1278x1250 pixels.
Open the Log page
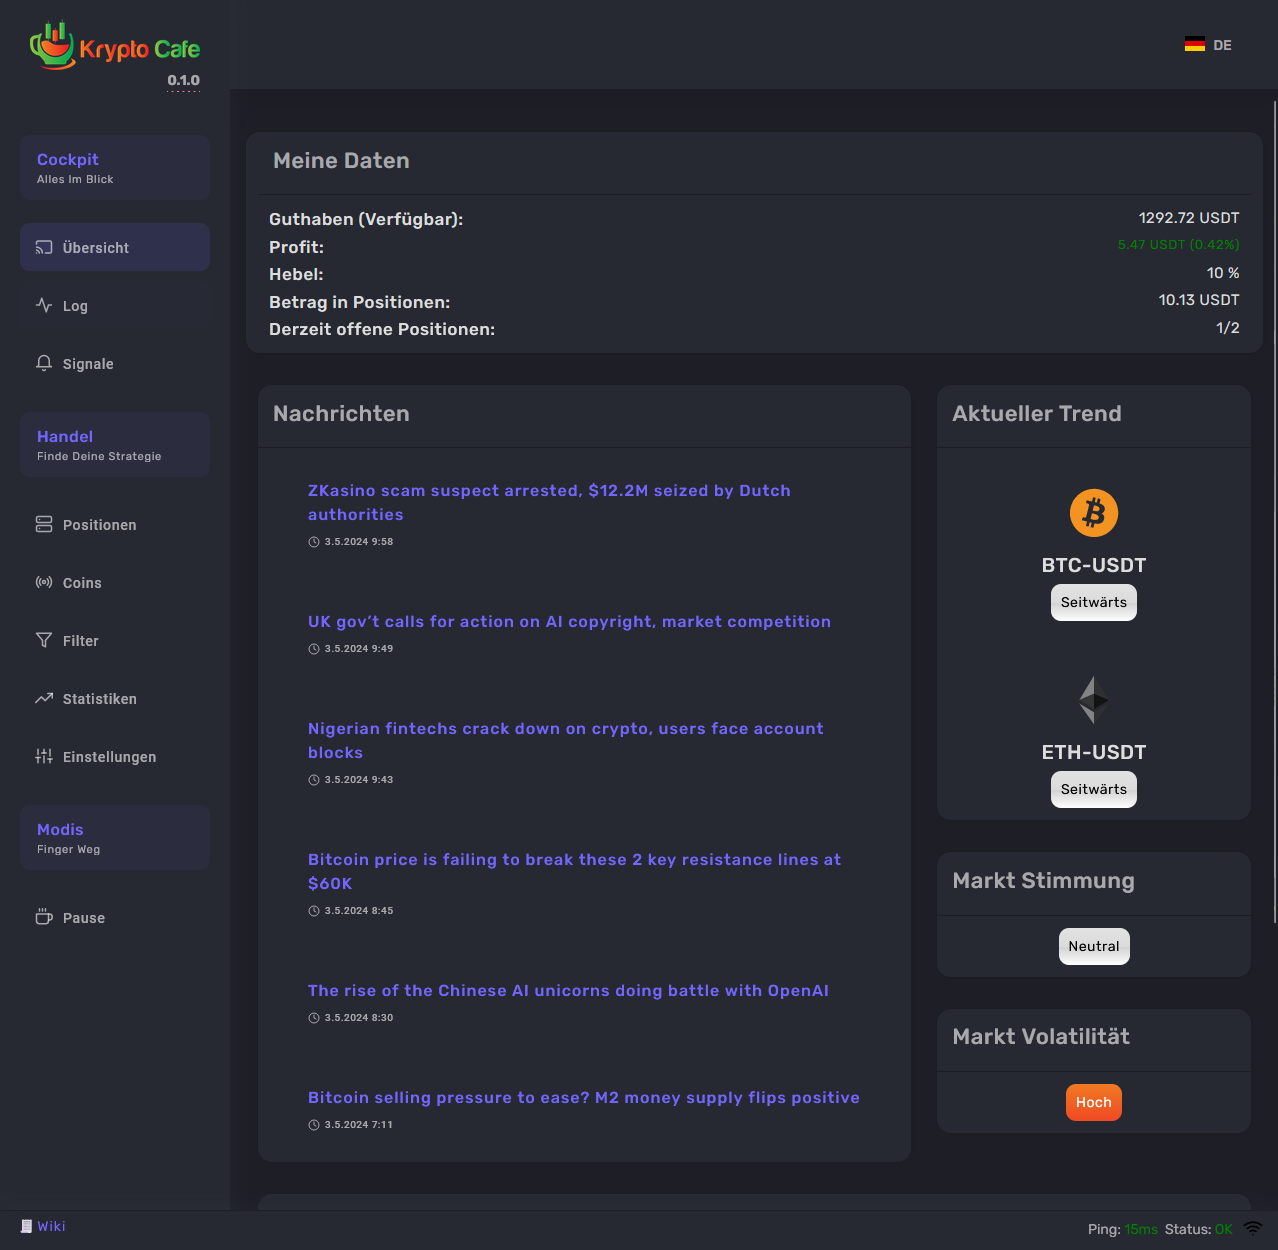click(75, 306)
